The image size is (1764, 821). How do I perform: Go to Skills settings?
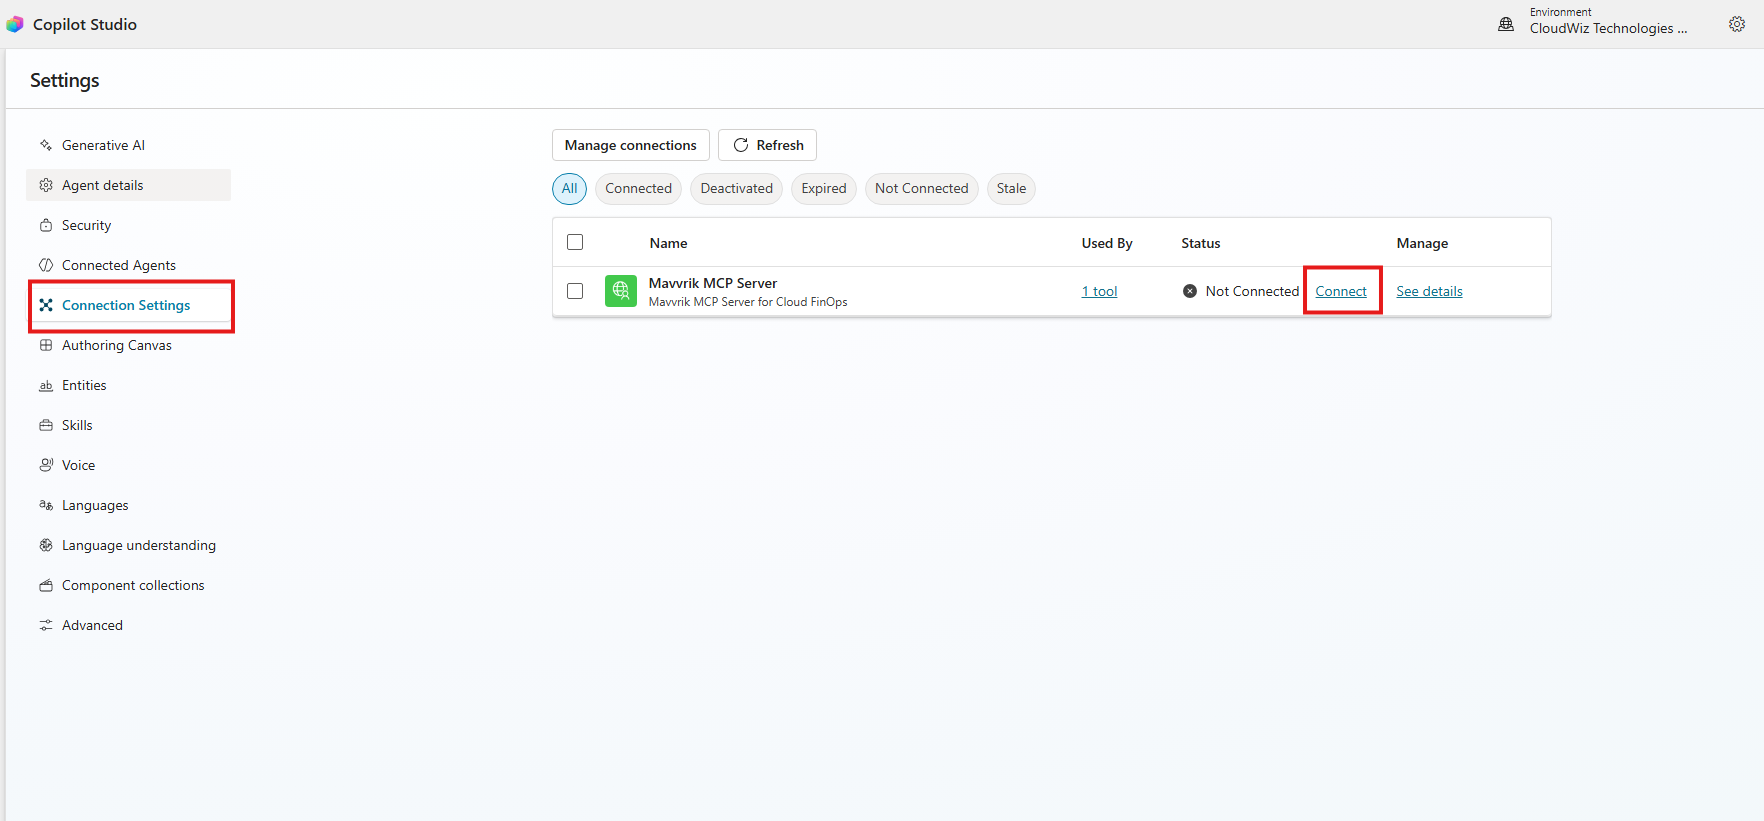pyautogui.click(x=128, y=425)
